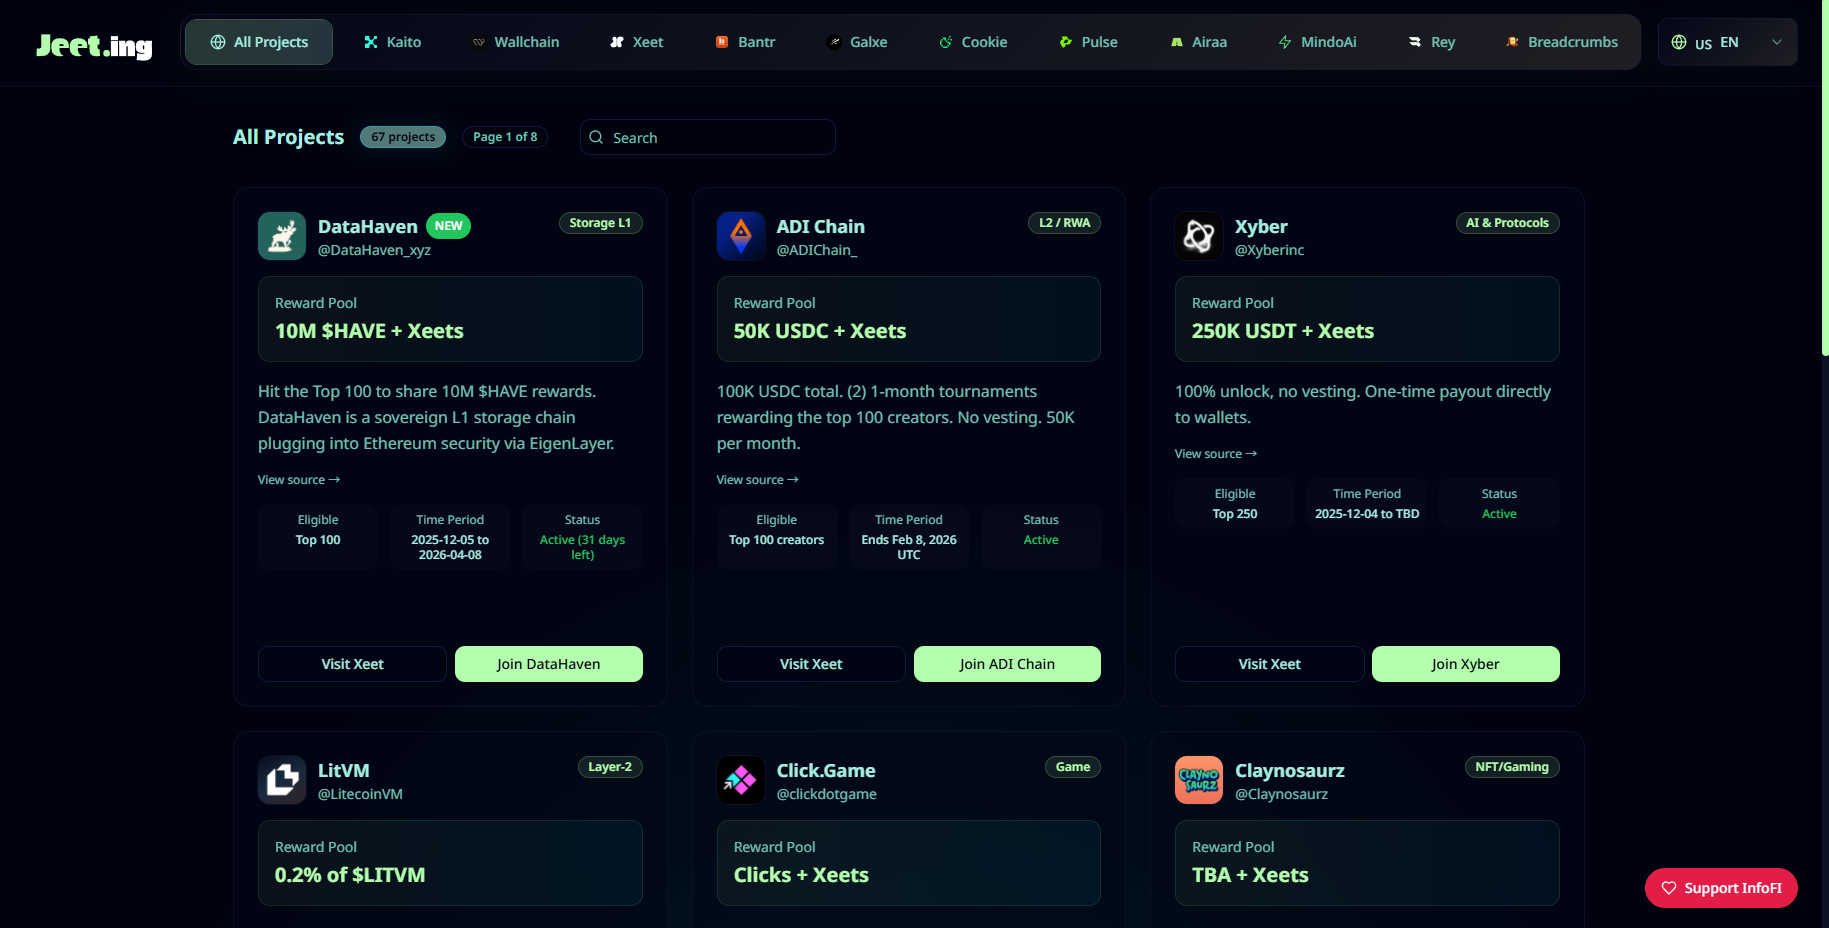This screenshot has width=1829, height=928.
Task: Click the L2 / RWA tag
Action: (1064, 223)
